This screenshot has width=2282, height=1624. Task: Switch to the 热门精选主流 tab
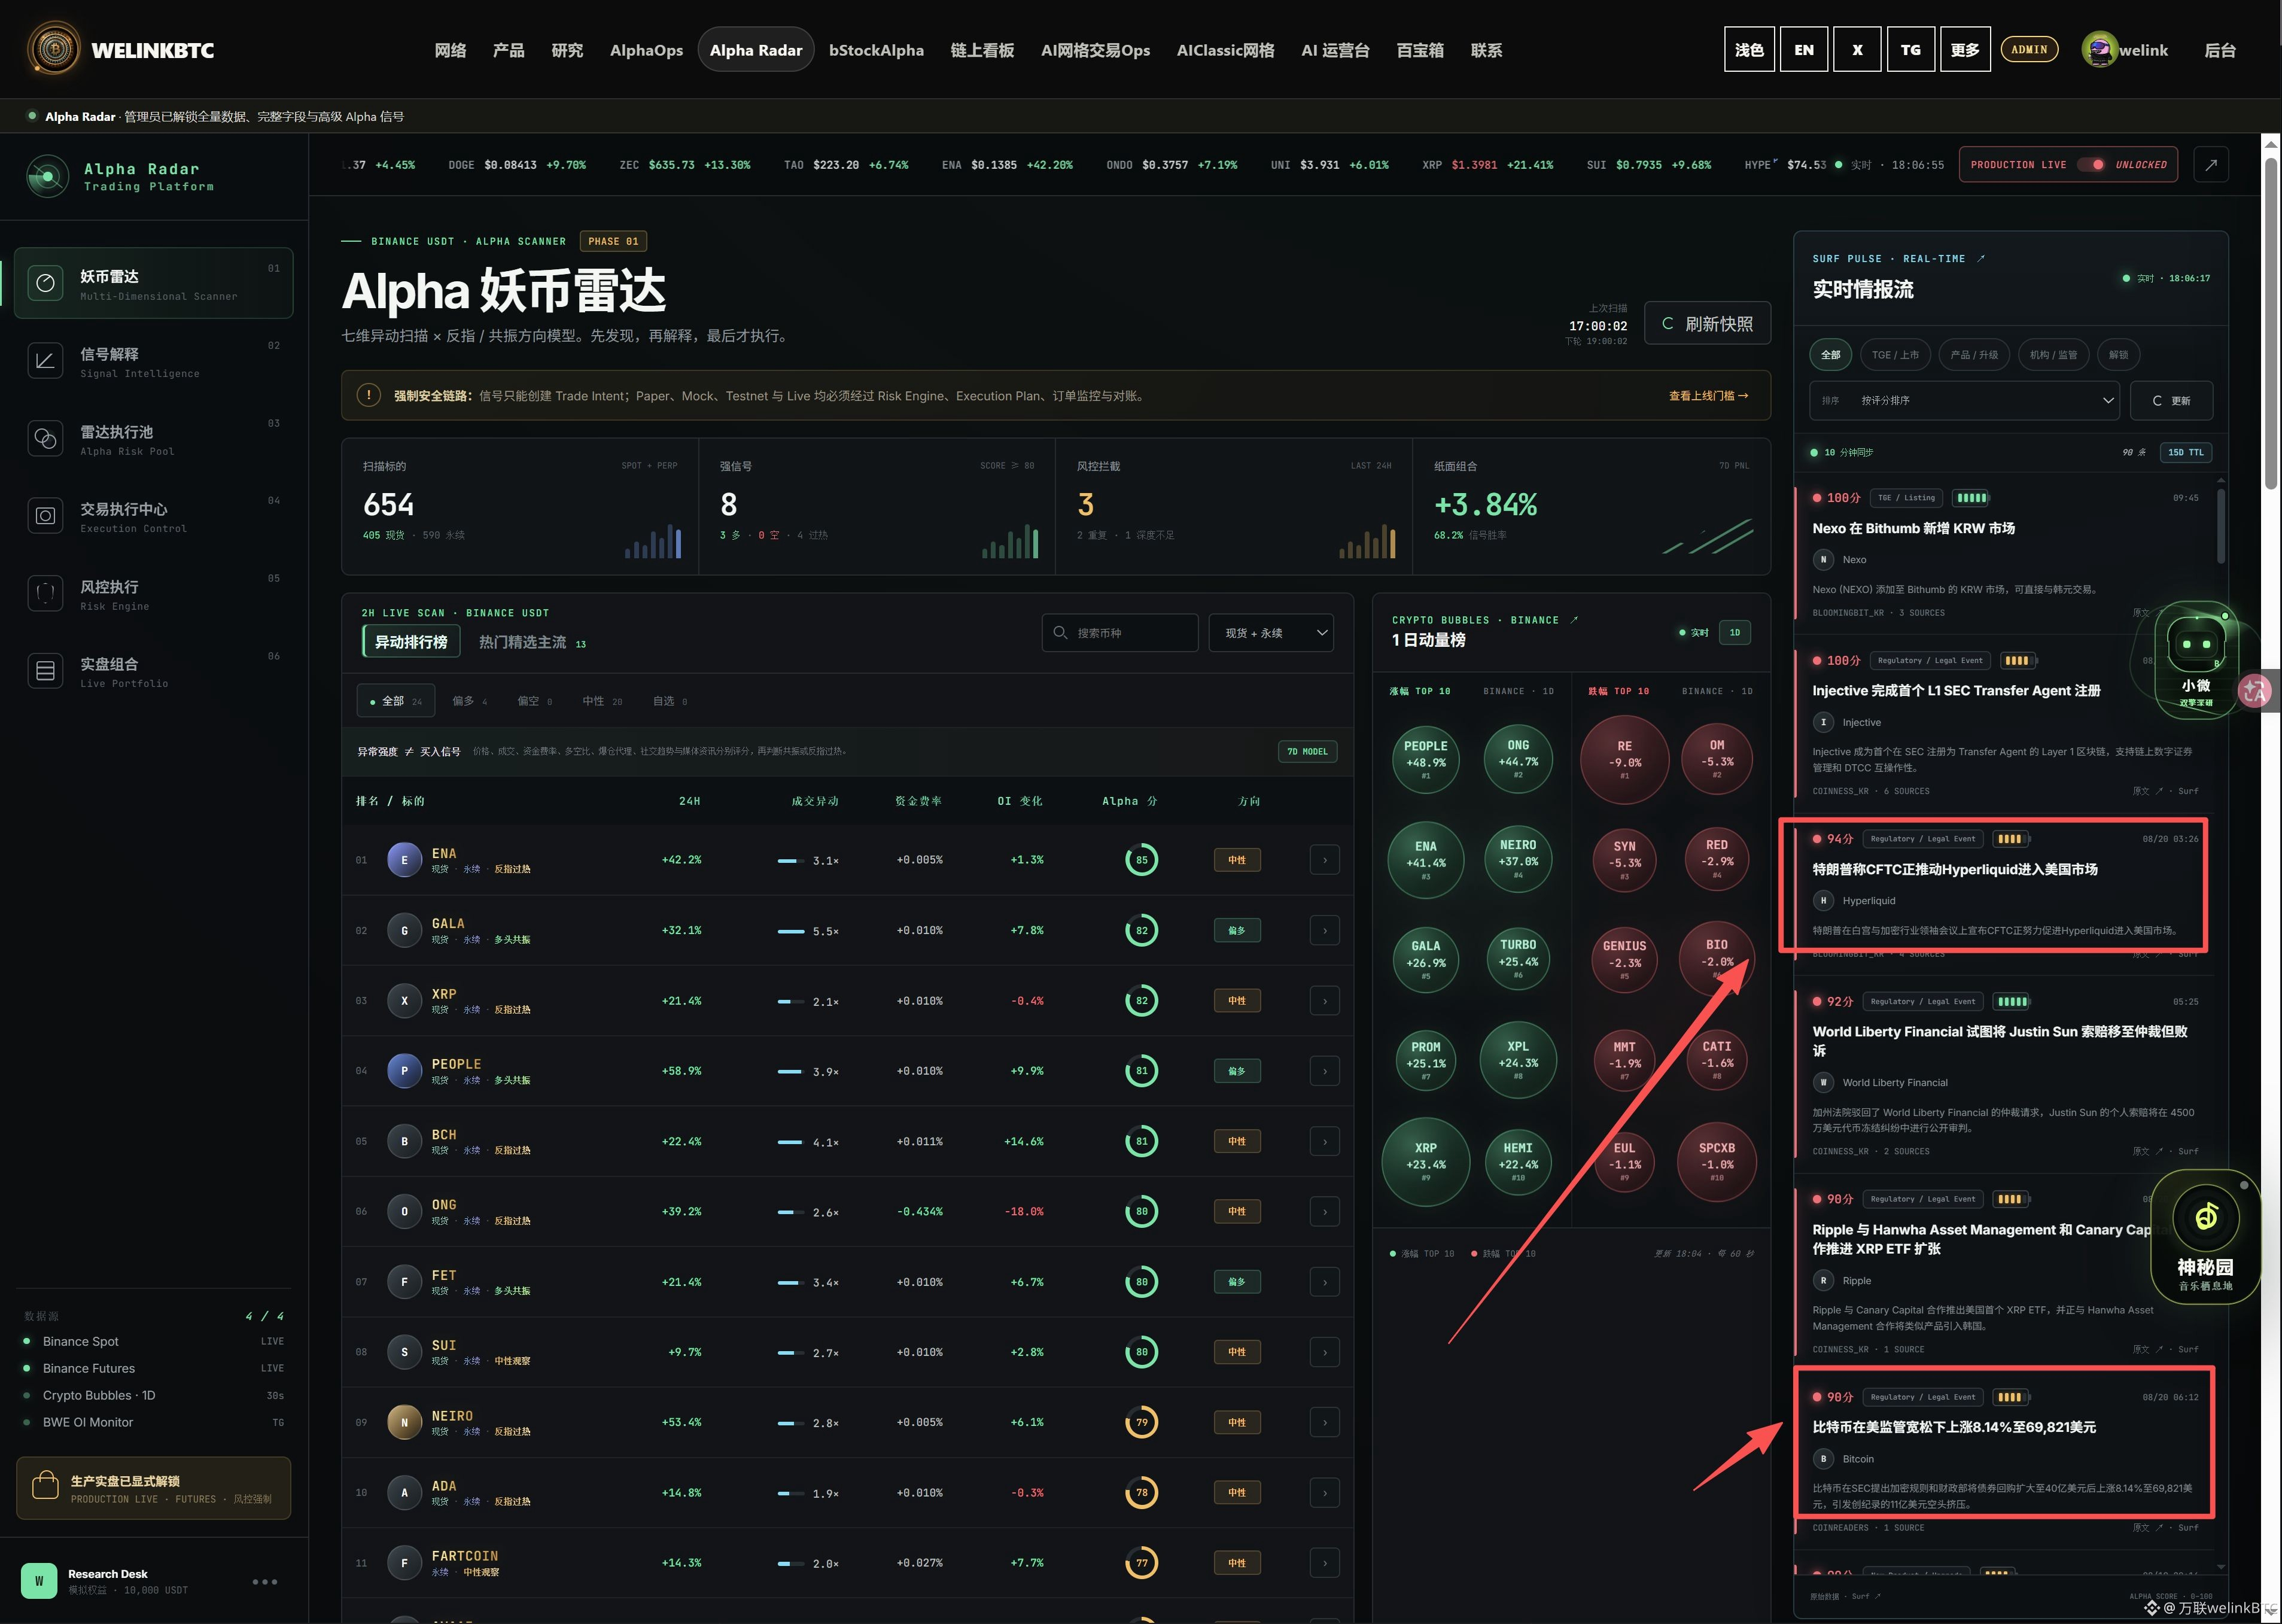tap(532, 642)
